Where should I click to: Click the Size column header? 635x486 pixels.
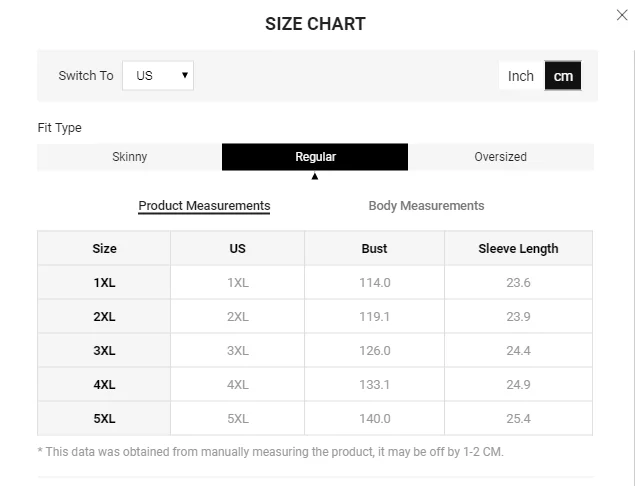(104, 248)
